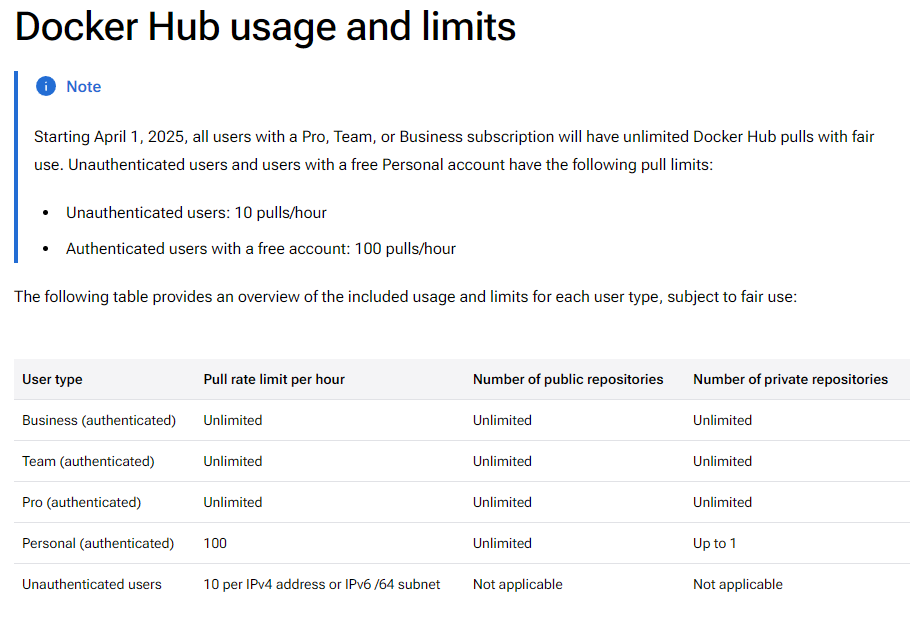
Task: Click the Business row's private repositories "Unlimited" cell
Action: pyautogui.click(x=722, y=420)
